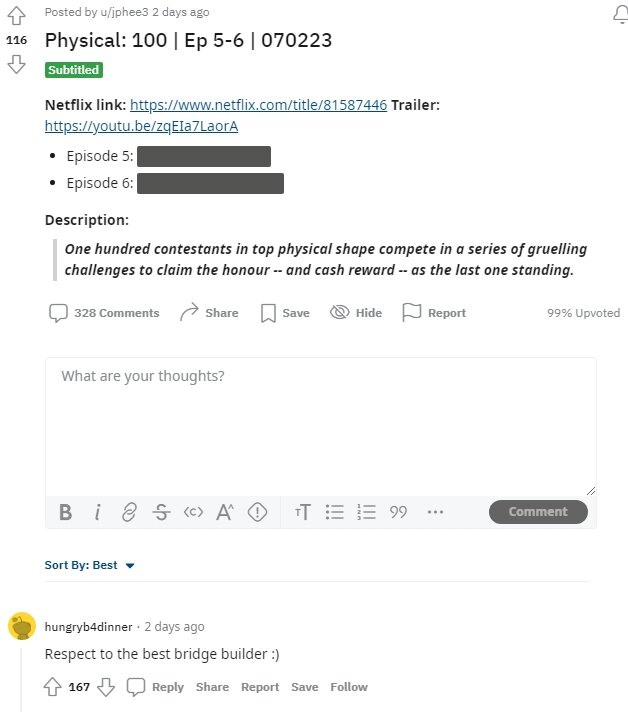Hide this post using Hide button
Image resolution: width=628 pixels, height=712 pixels.
point(356,312)
